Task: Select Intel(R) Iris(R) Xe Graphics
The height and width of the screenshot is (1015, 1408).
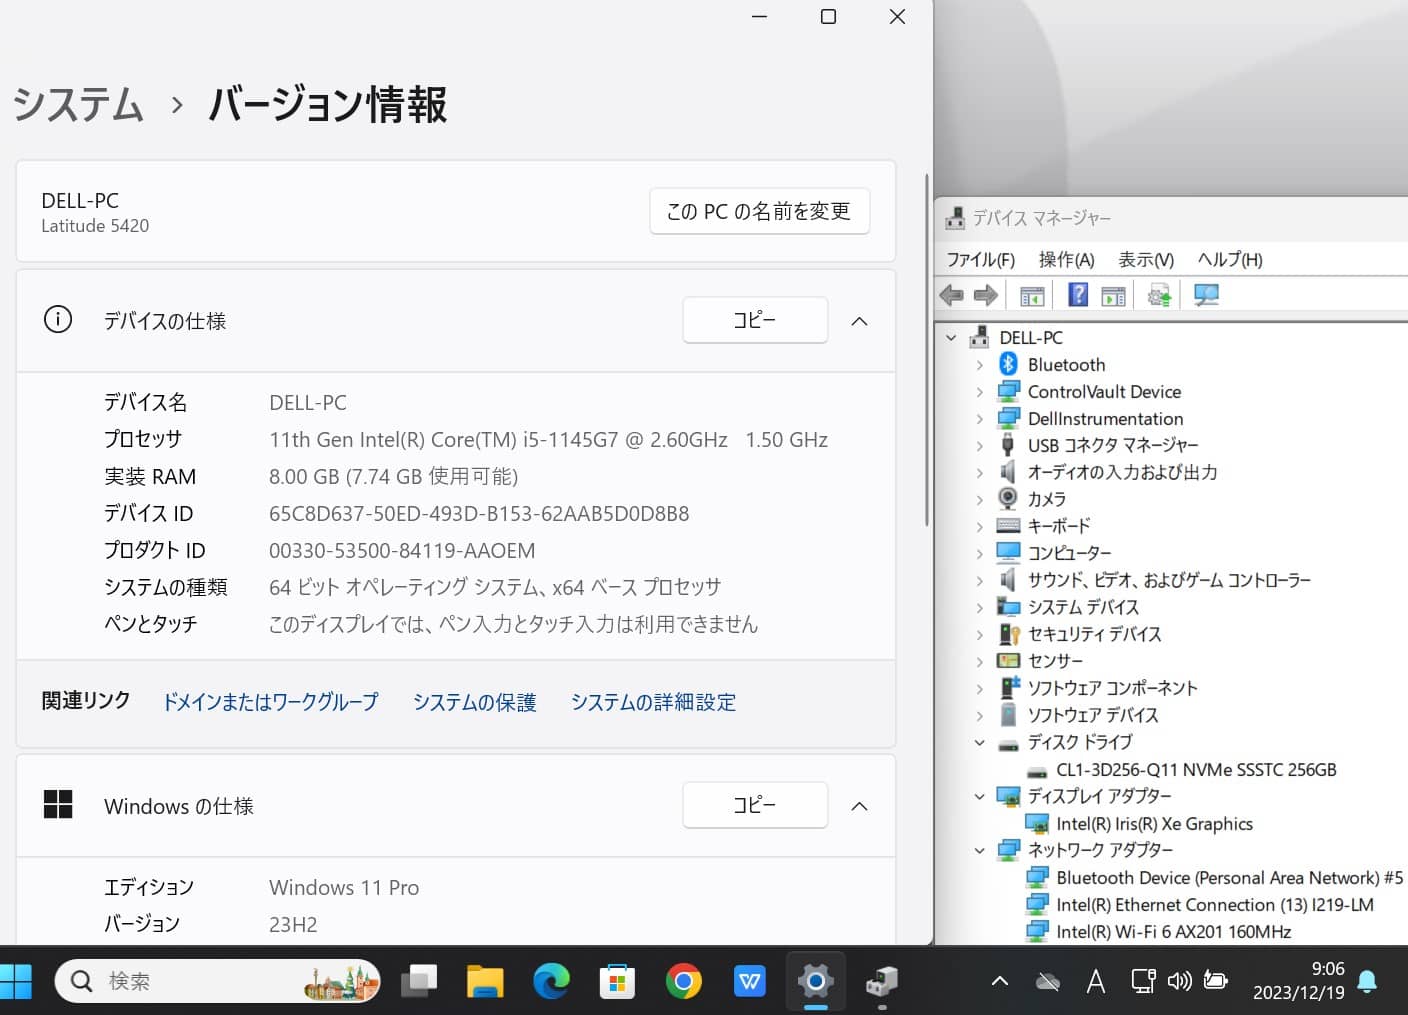Action: tap(1154, 824)
